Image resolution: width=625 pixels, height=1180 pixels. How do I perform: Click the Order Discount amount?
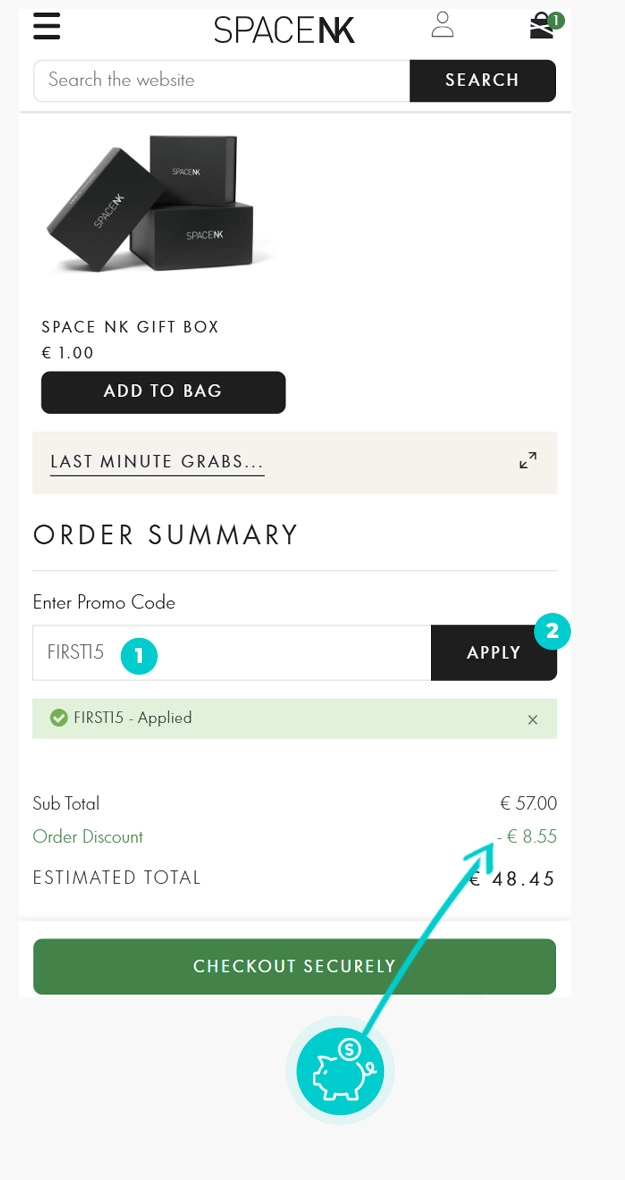tap(527, 837)
